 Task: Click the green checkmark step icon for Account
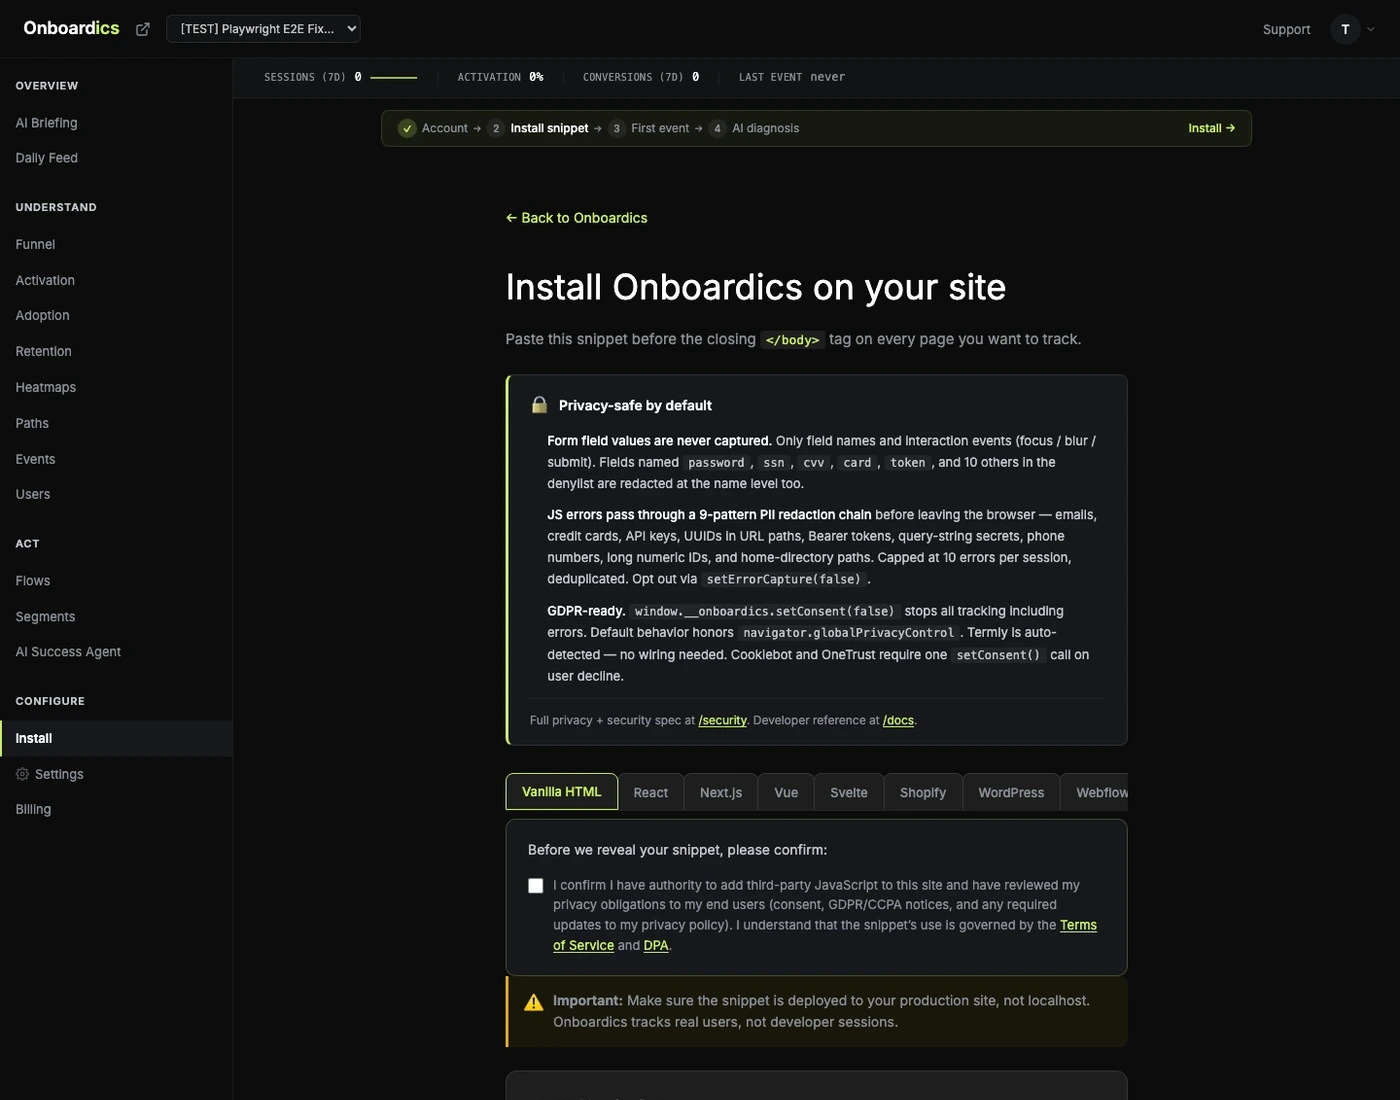tap(407, 128)
